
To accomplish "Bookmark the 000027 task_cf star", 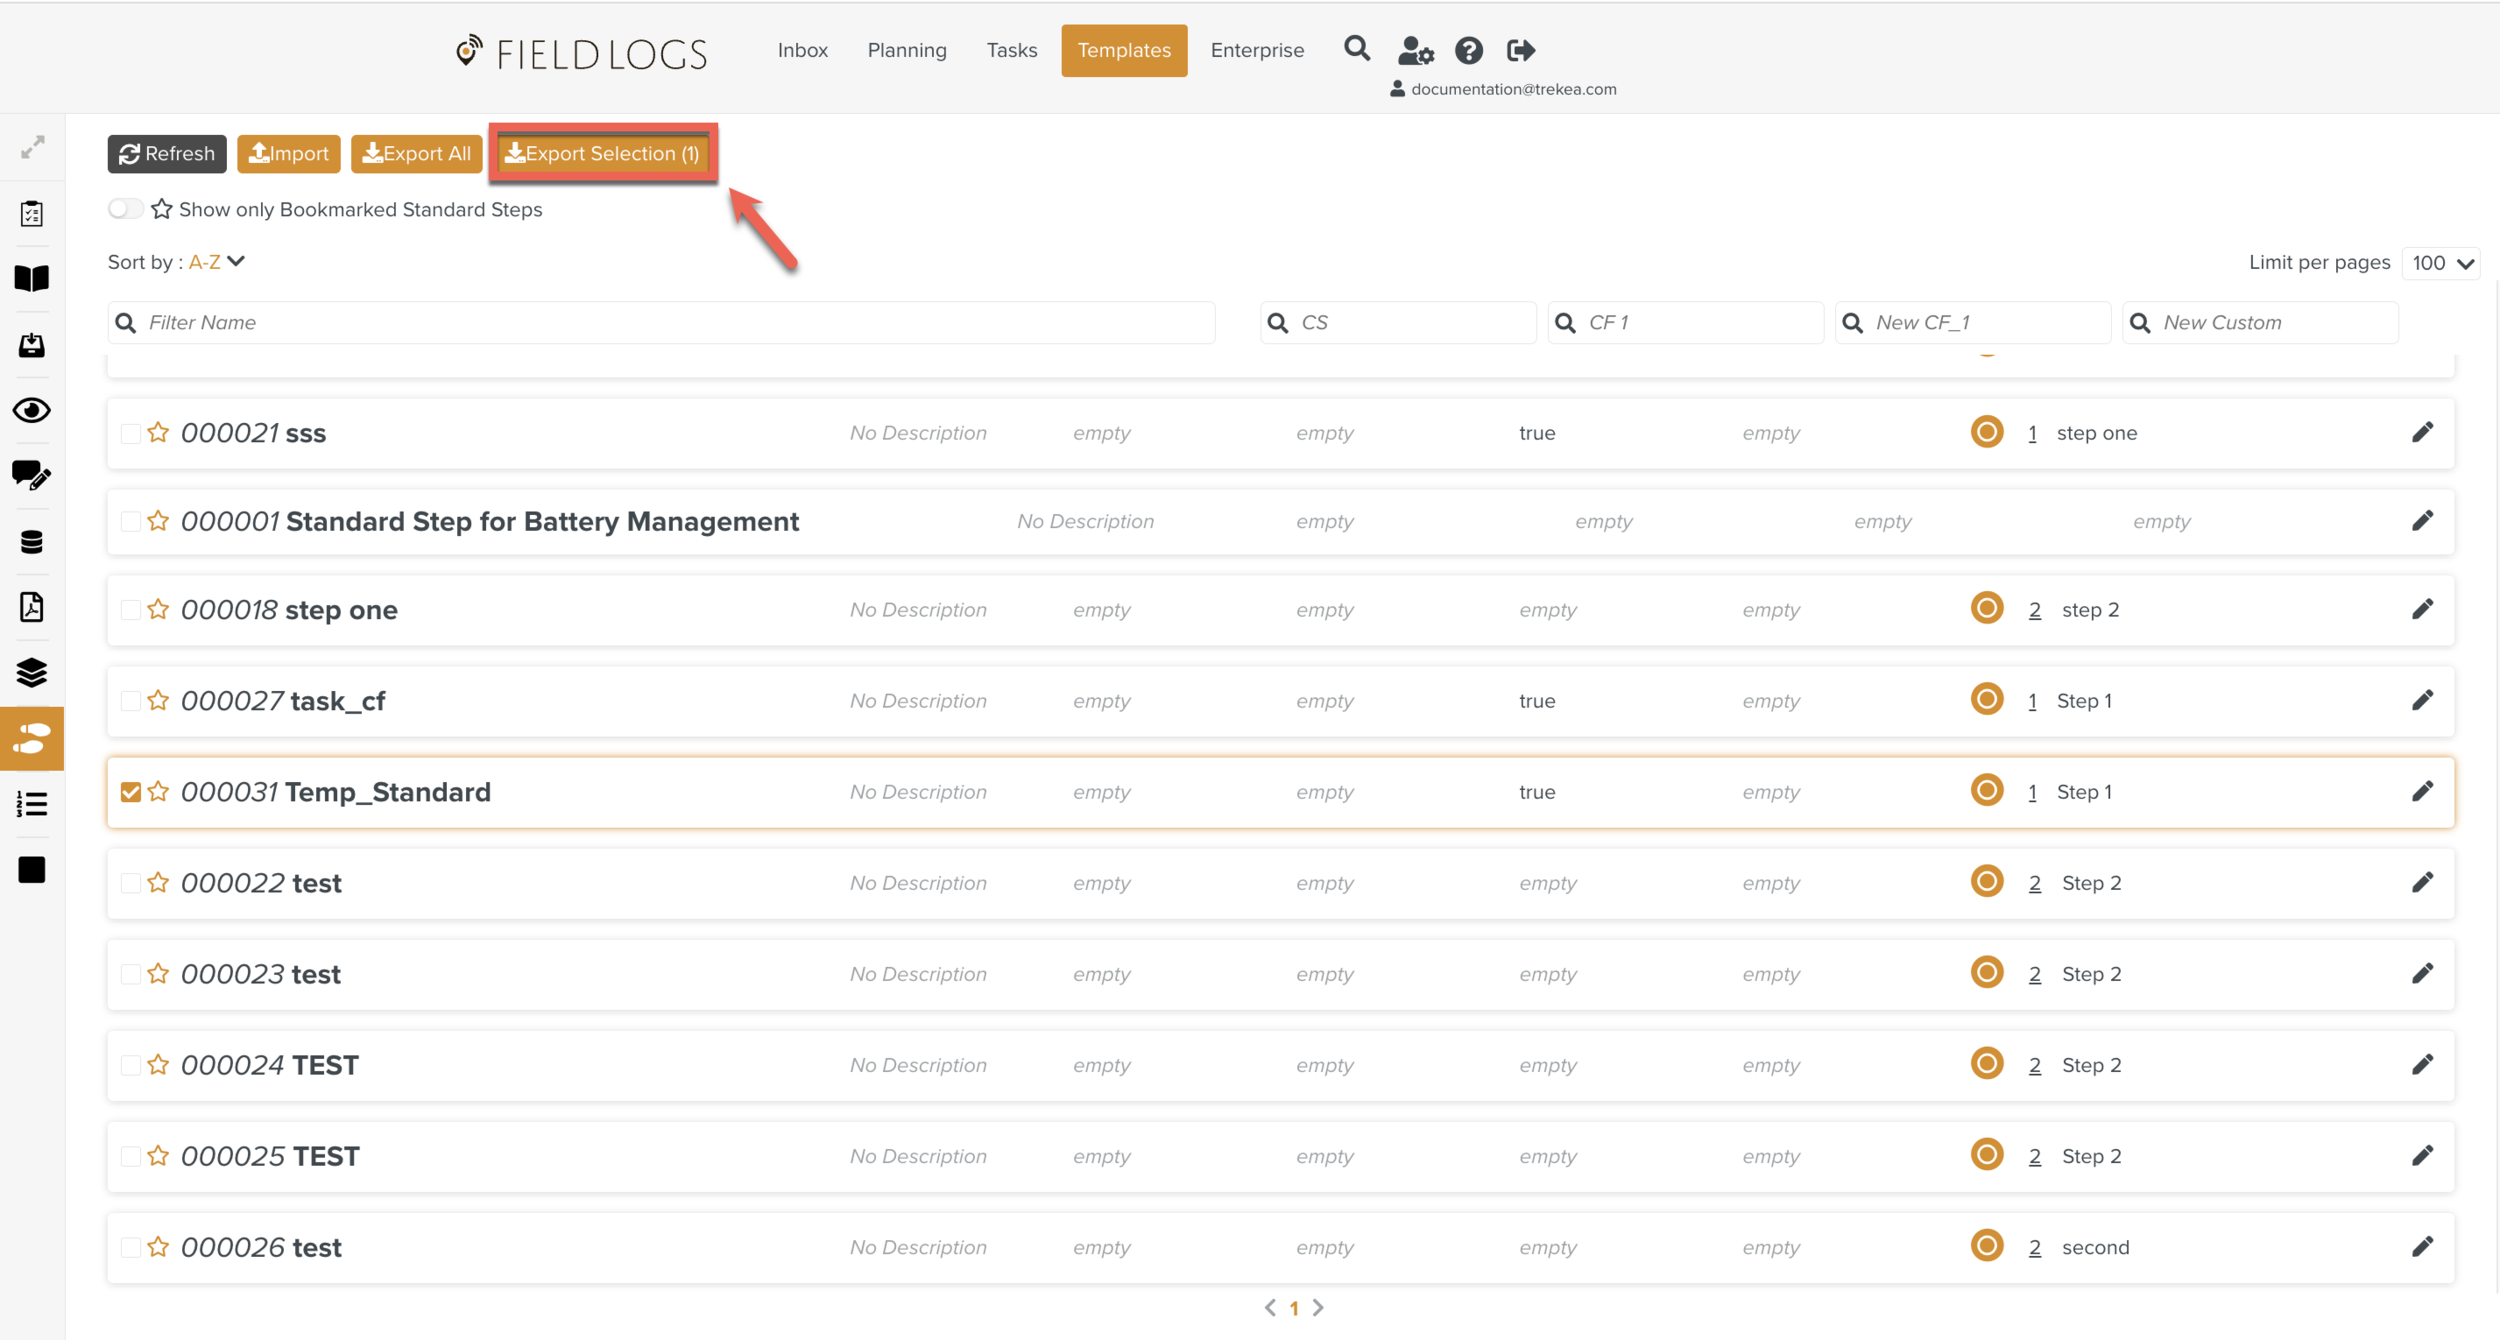I will 158,700.
